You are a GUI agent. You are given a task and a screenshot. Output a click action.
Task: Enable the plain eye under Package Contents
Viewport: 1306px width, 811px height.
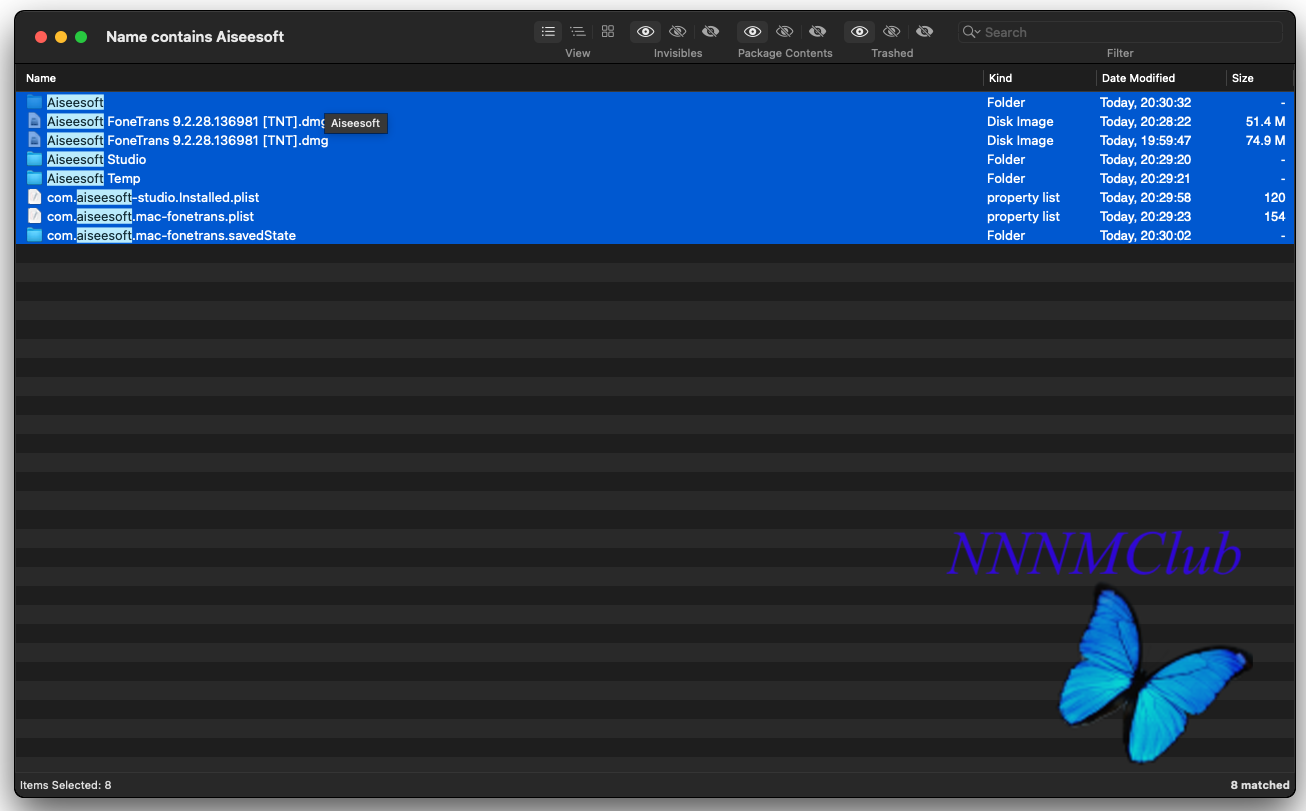(752, 32)
